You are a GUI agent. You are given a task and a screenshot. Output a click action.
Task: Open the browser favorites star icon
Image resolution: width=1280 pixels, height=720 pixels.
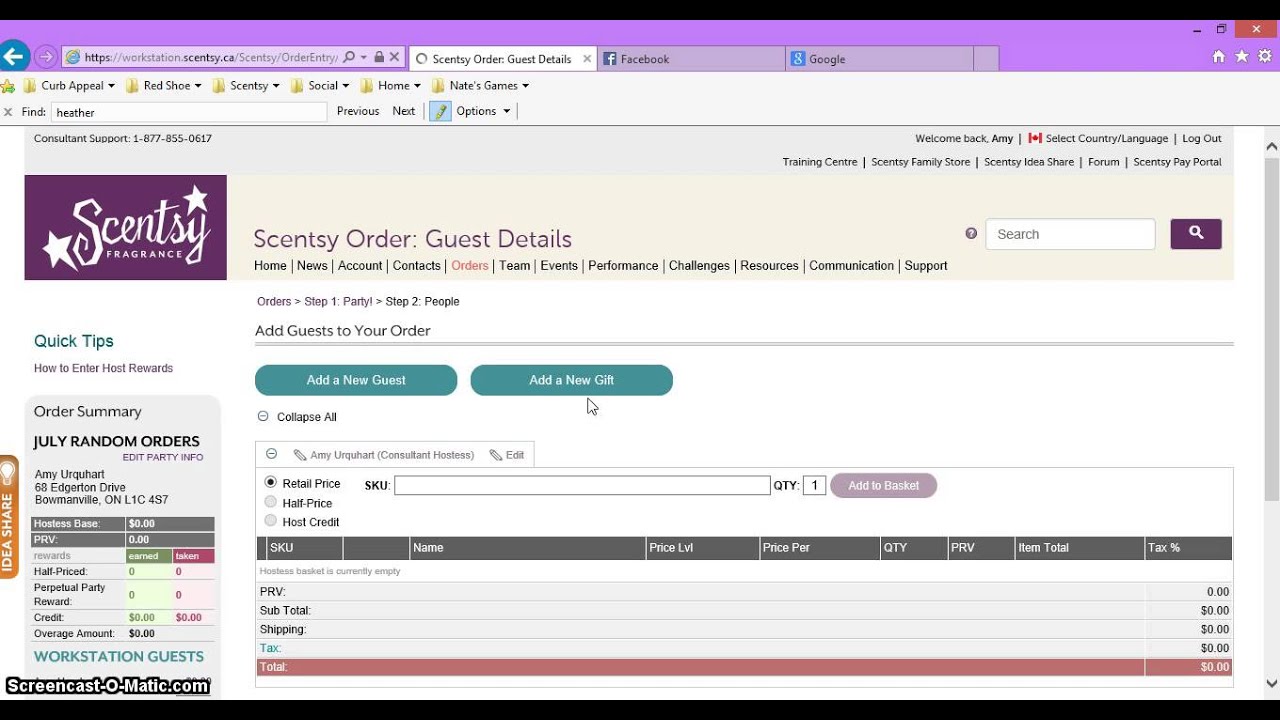coord(1242,57)
